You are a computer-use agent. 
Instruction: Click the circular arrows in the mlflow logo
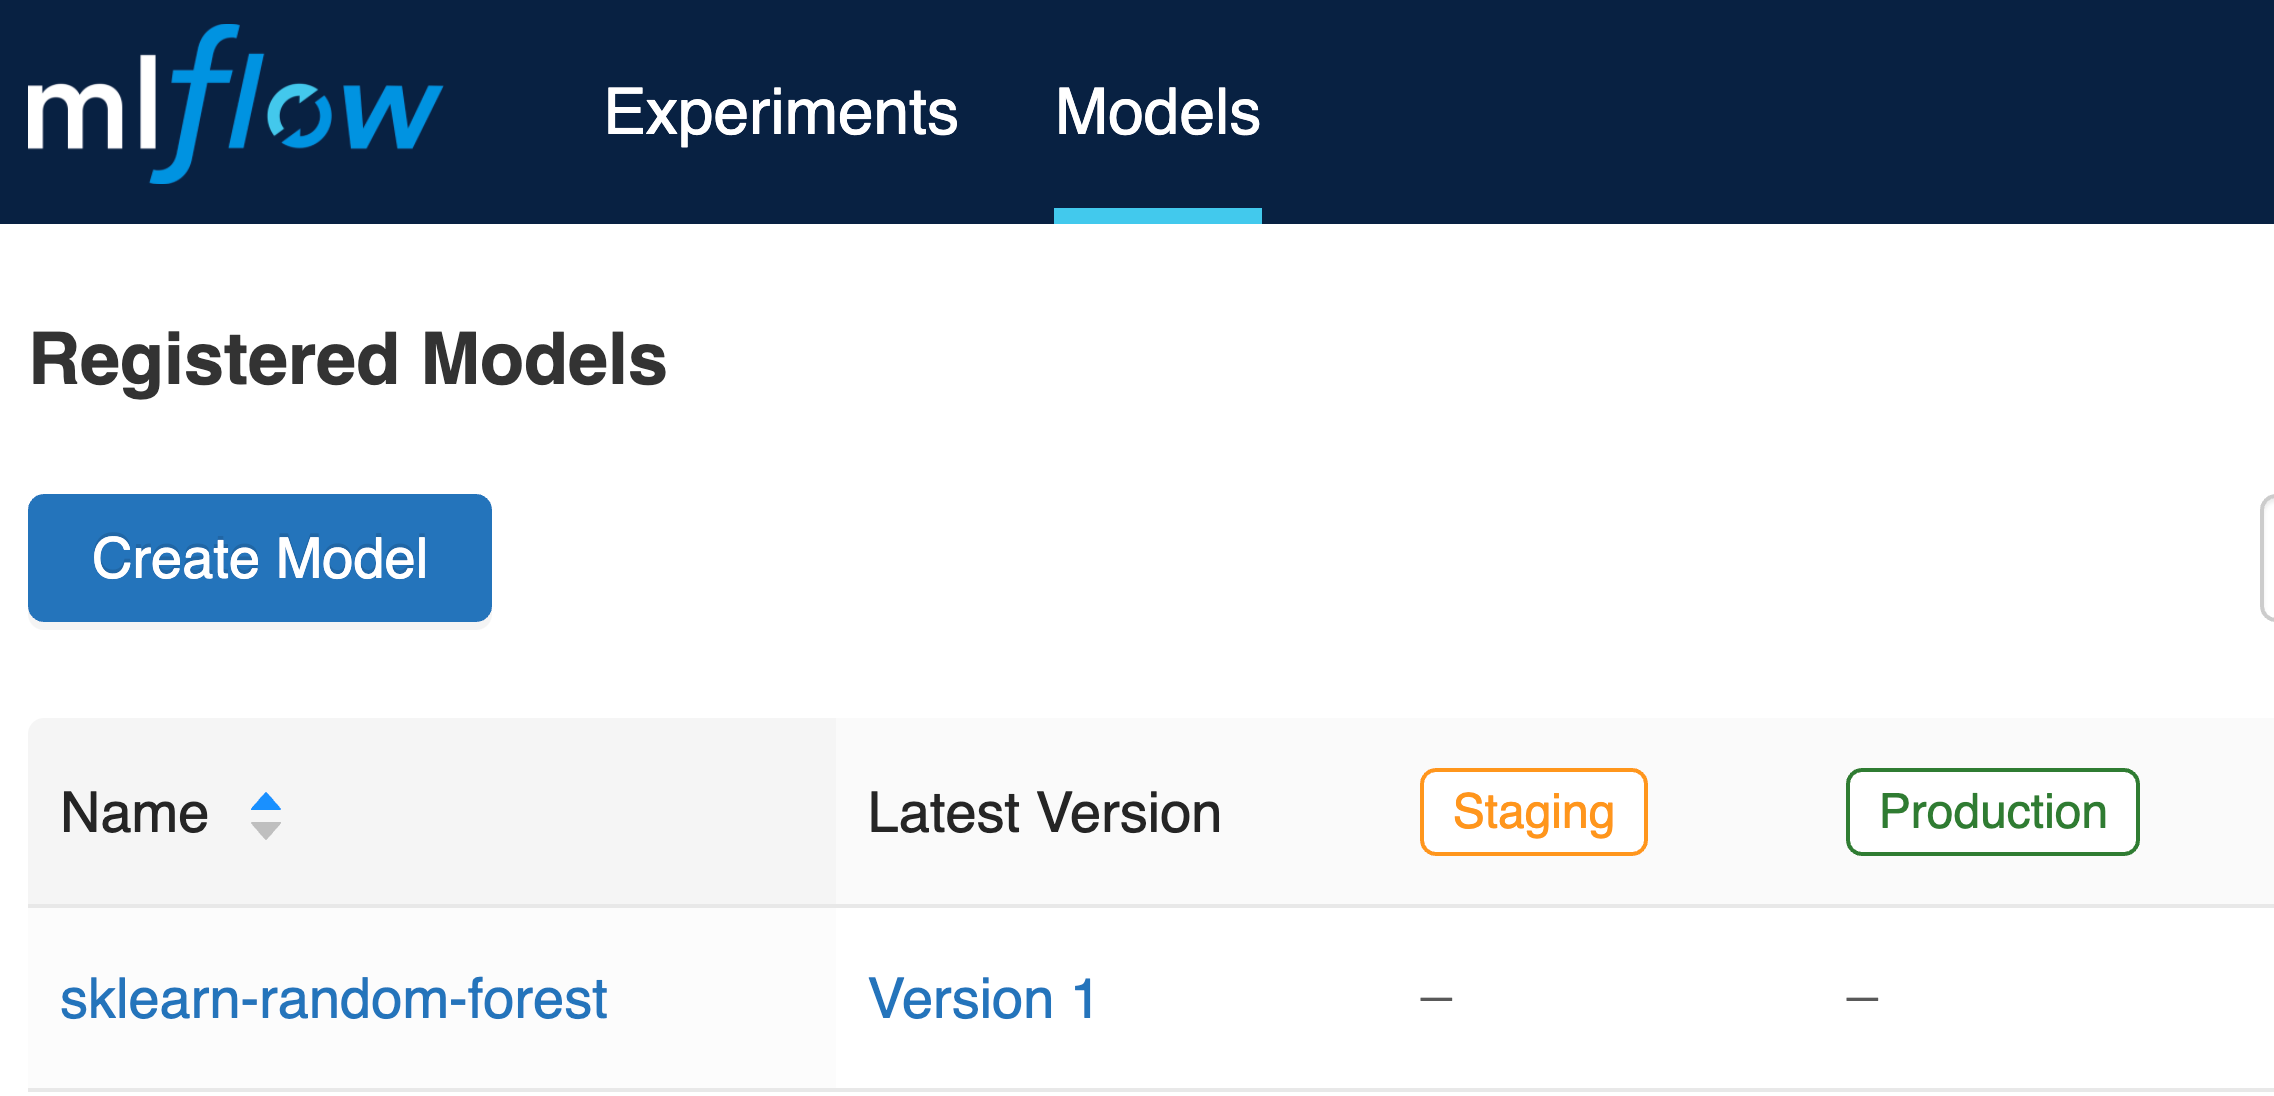300,115
